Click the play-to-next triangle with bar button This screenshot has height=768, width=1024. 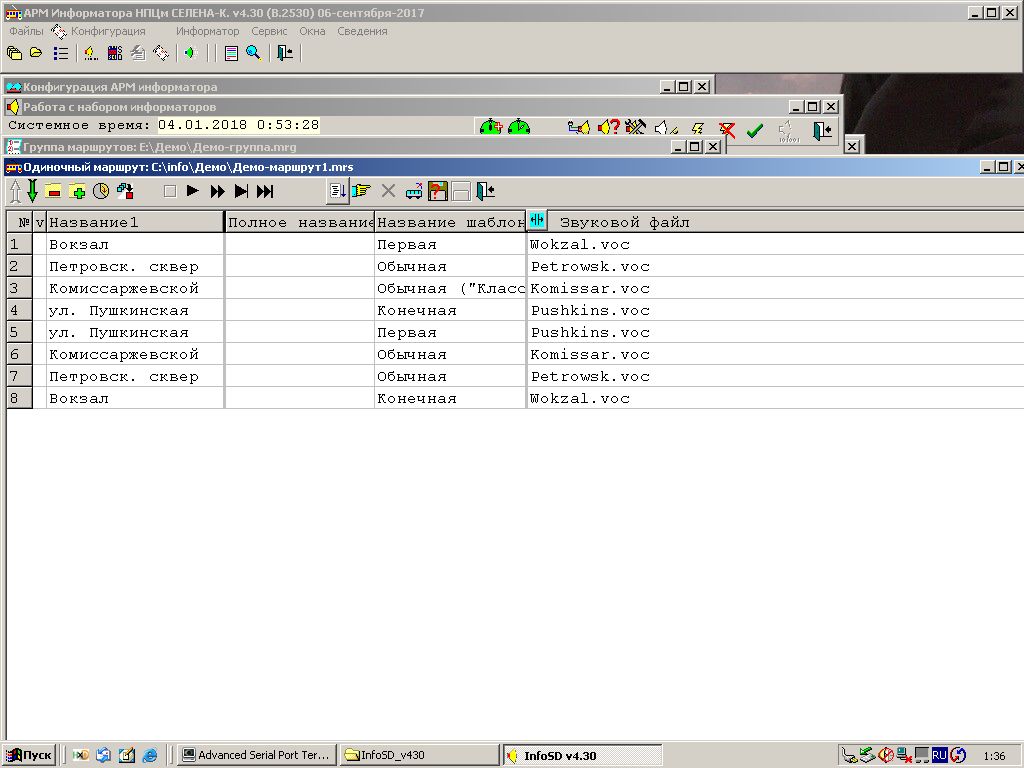(241, 191)
